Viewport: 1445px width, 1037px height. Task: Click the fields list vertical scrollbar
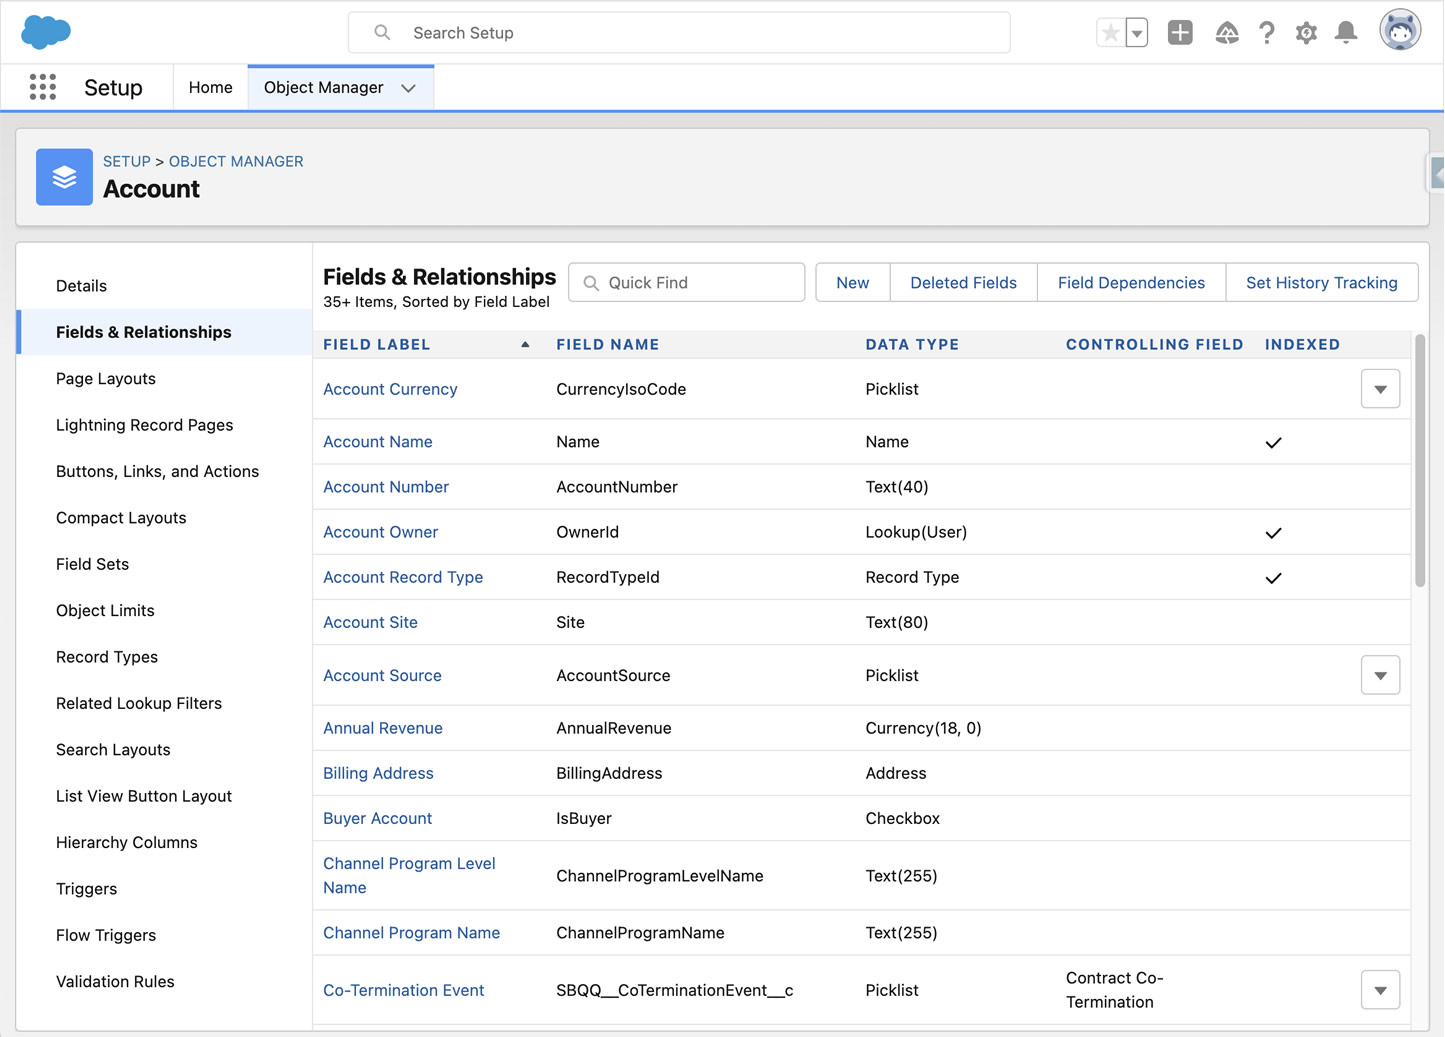pyautogui.click(x=1420, y=461)
